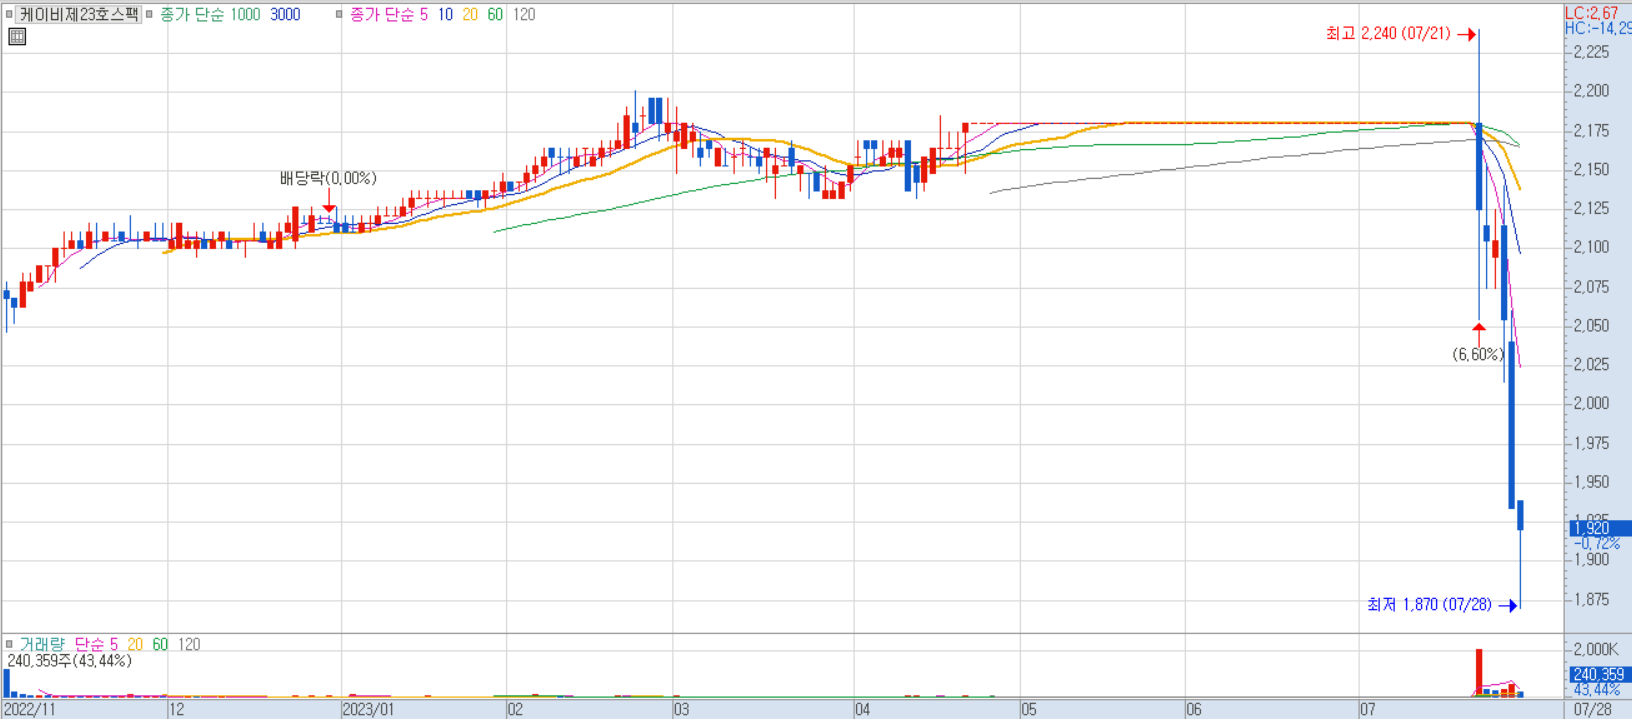Image resolution: width=1632 pixels, height=719 pixels.
Task: Click the 케이비제23호스팩 stock name button
Action: pyautogui.click(x=79, y=14)
